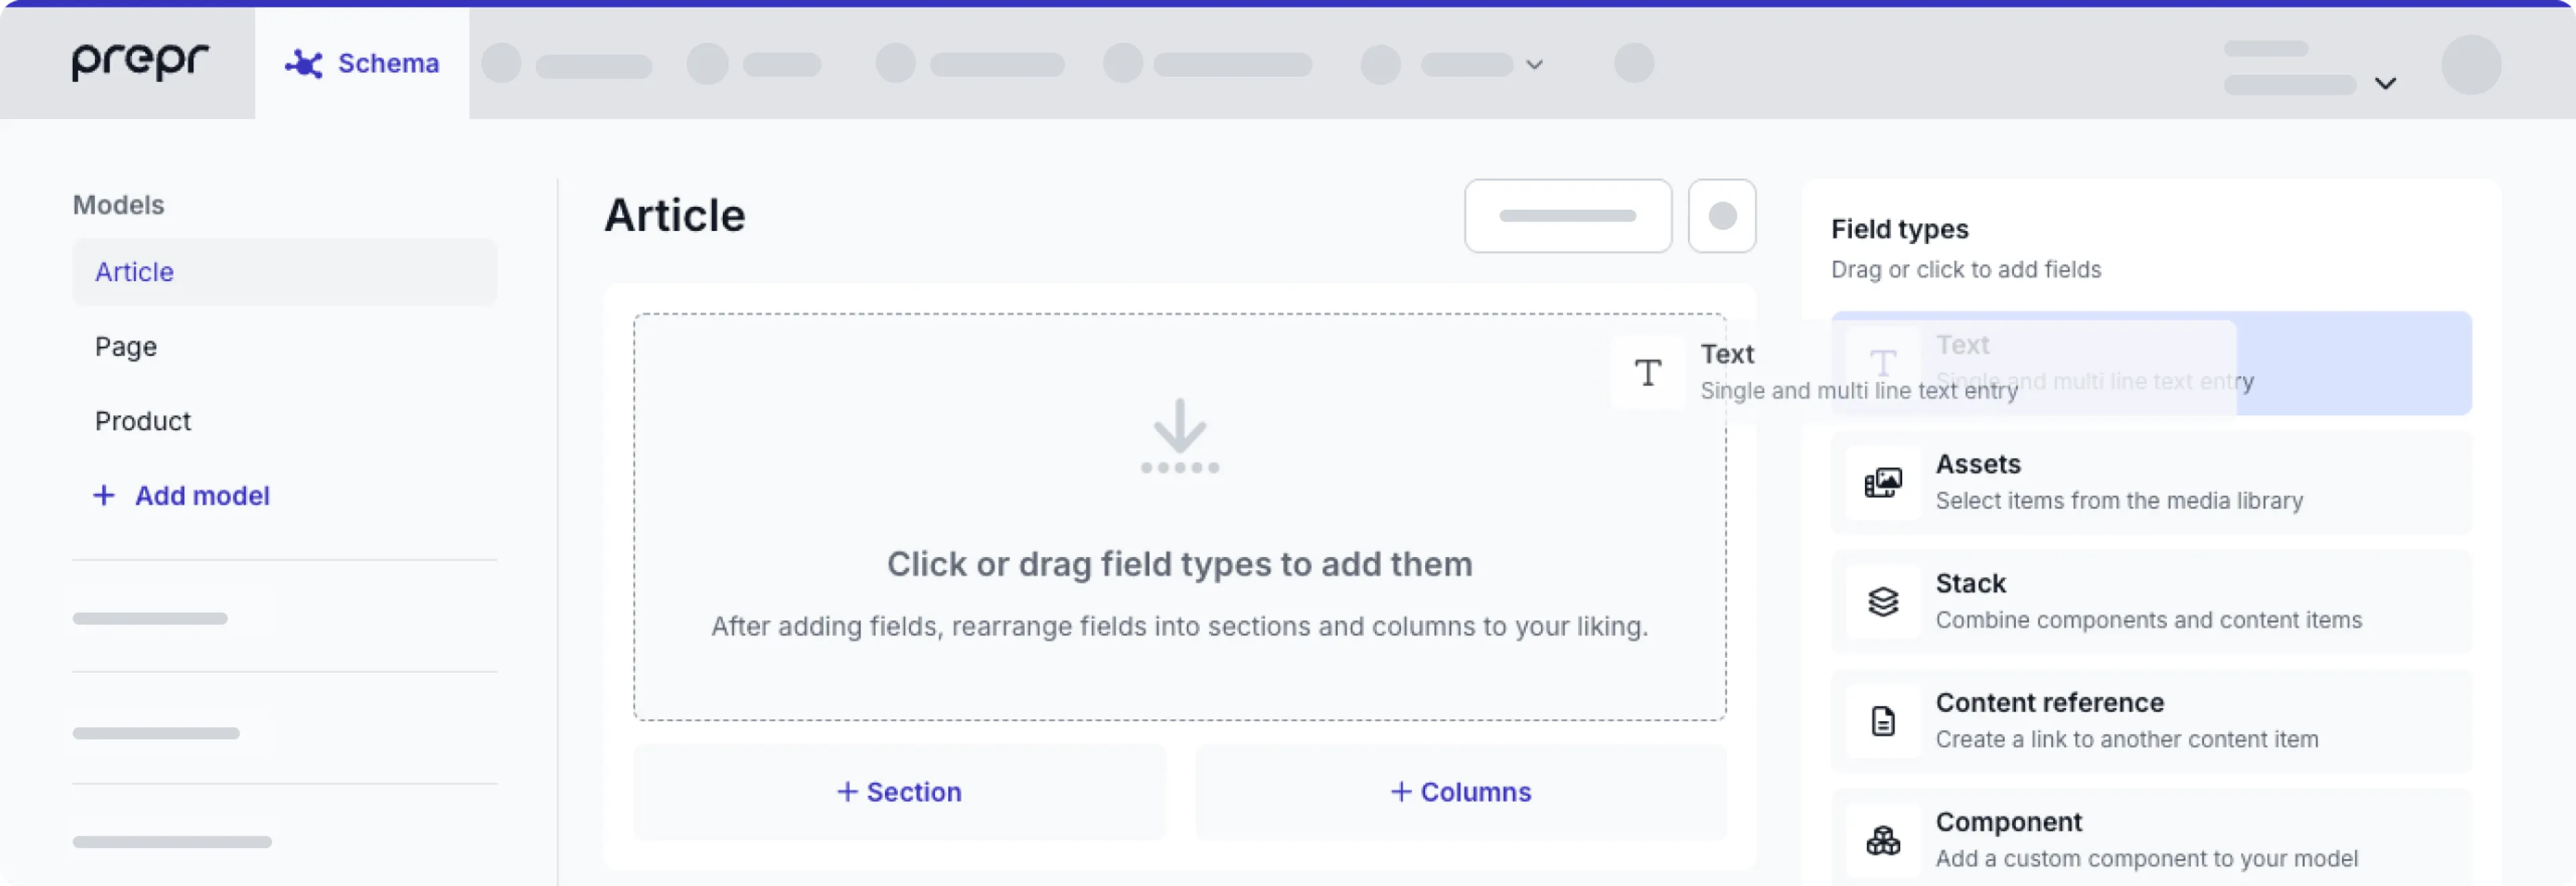2576x886 pixels.
Task: Add the Stack field type
Action: tap(2151, 602)
